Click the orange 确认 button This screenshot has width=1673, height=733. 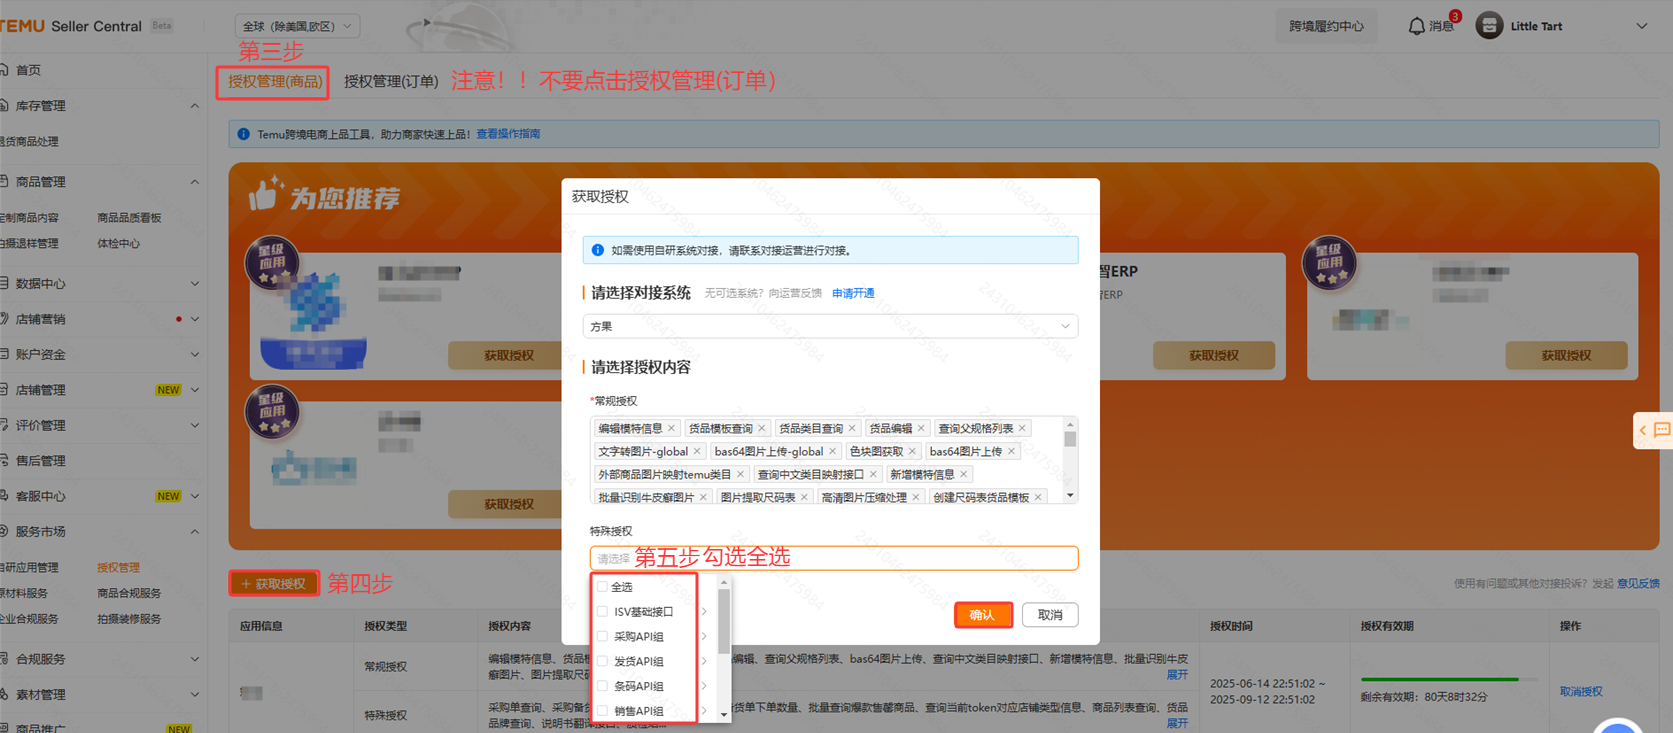pos(982,615)
